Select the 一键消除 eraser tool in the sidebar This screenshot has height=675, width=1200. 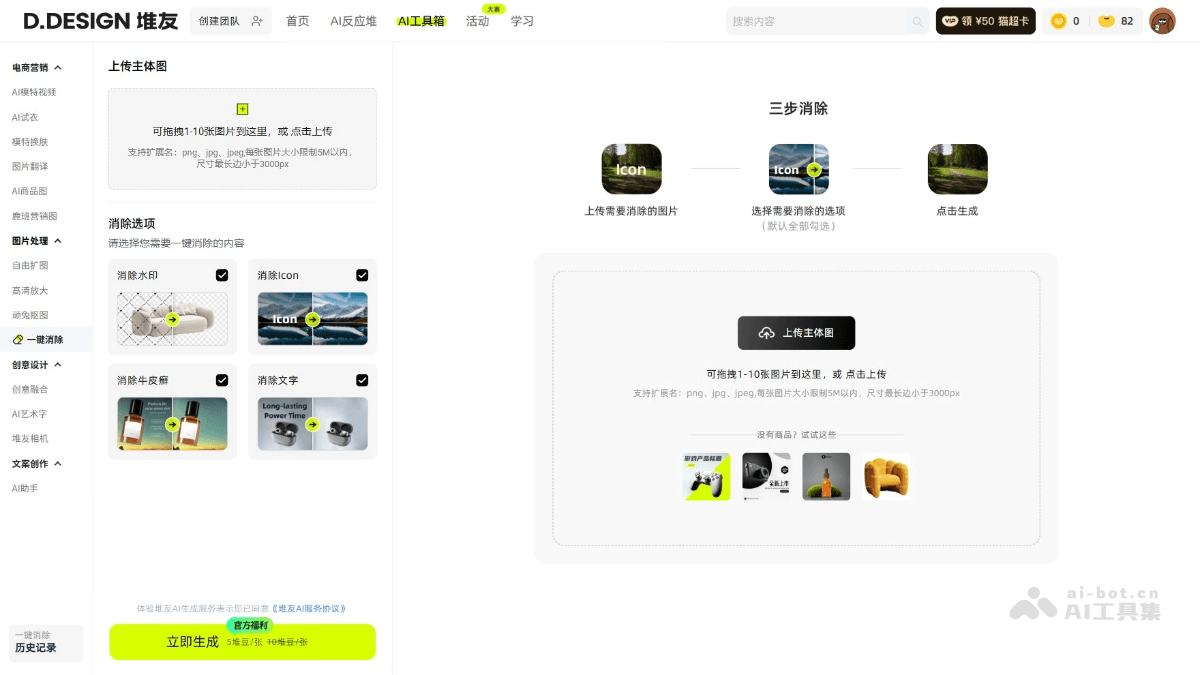pos(44,339)
